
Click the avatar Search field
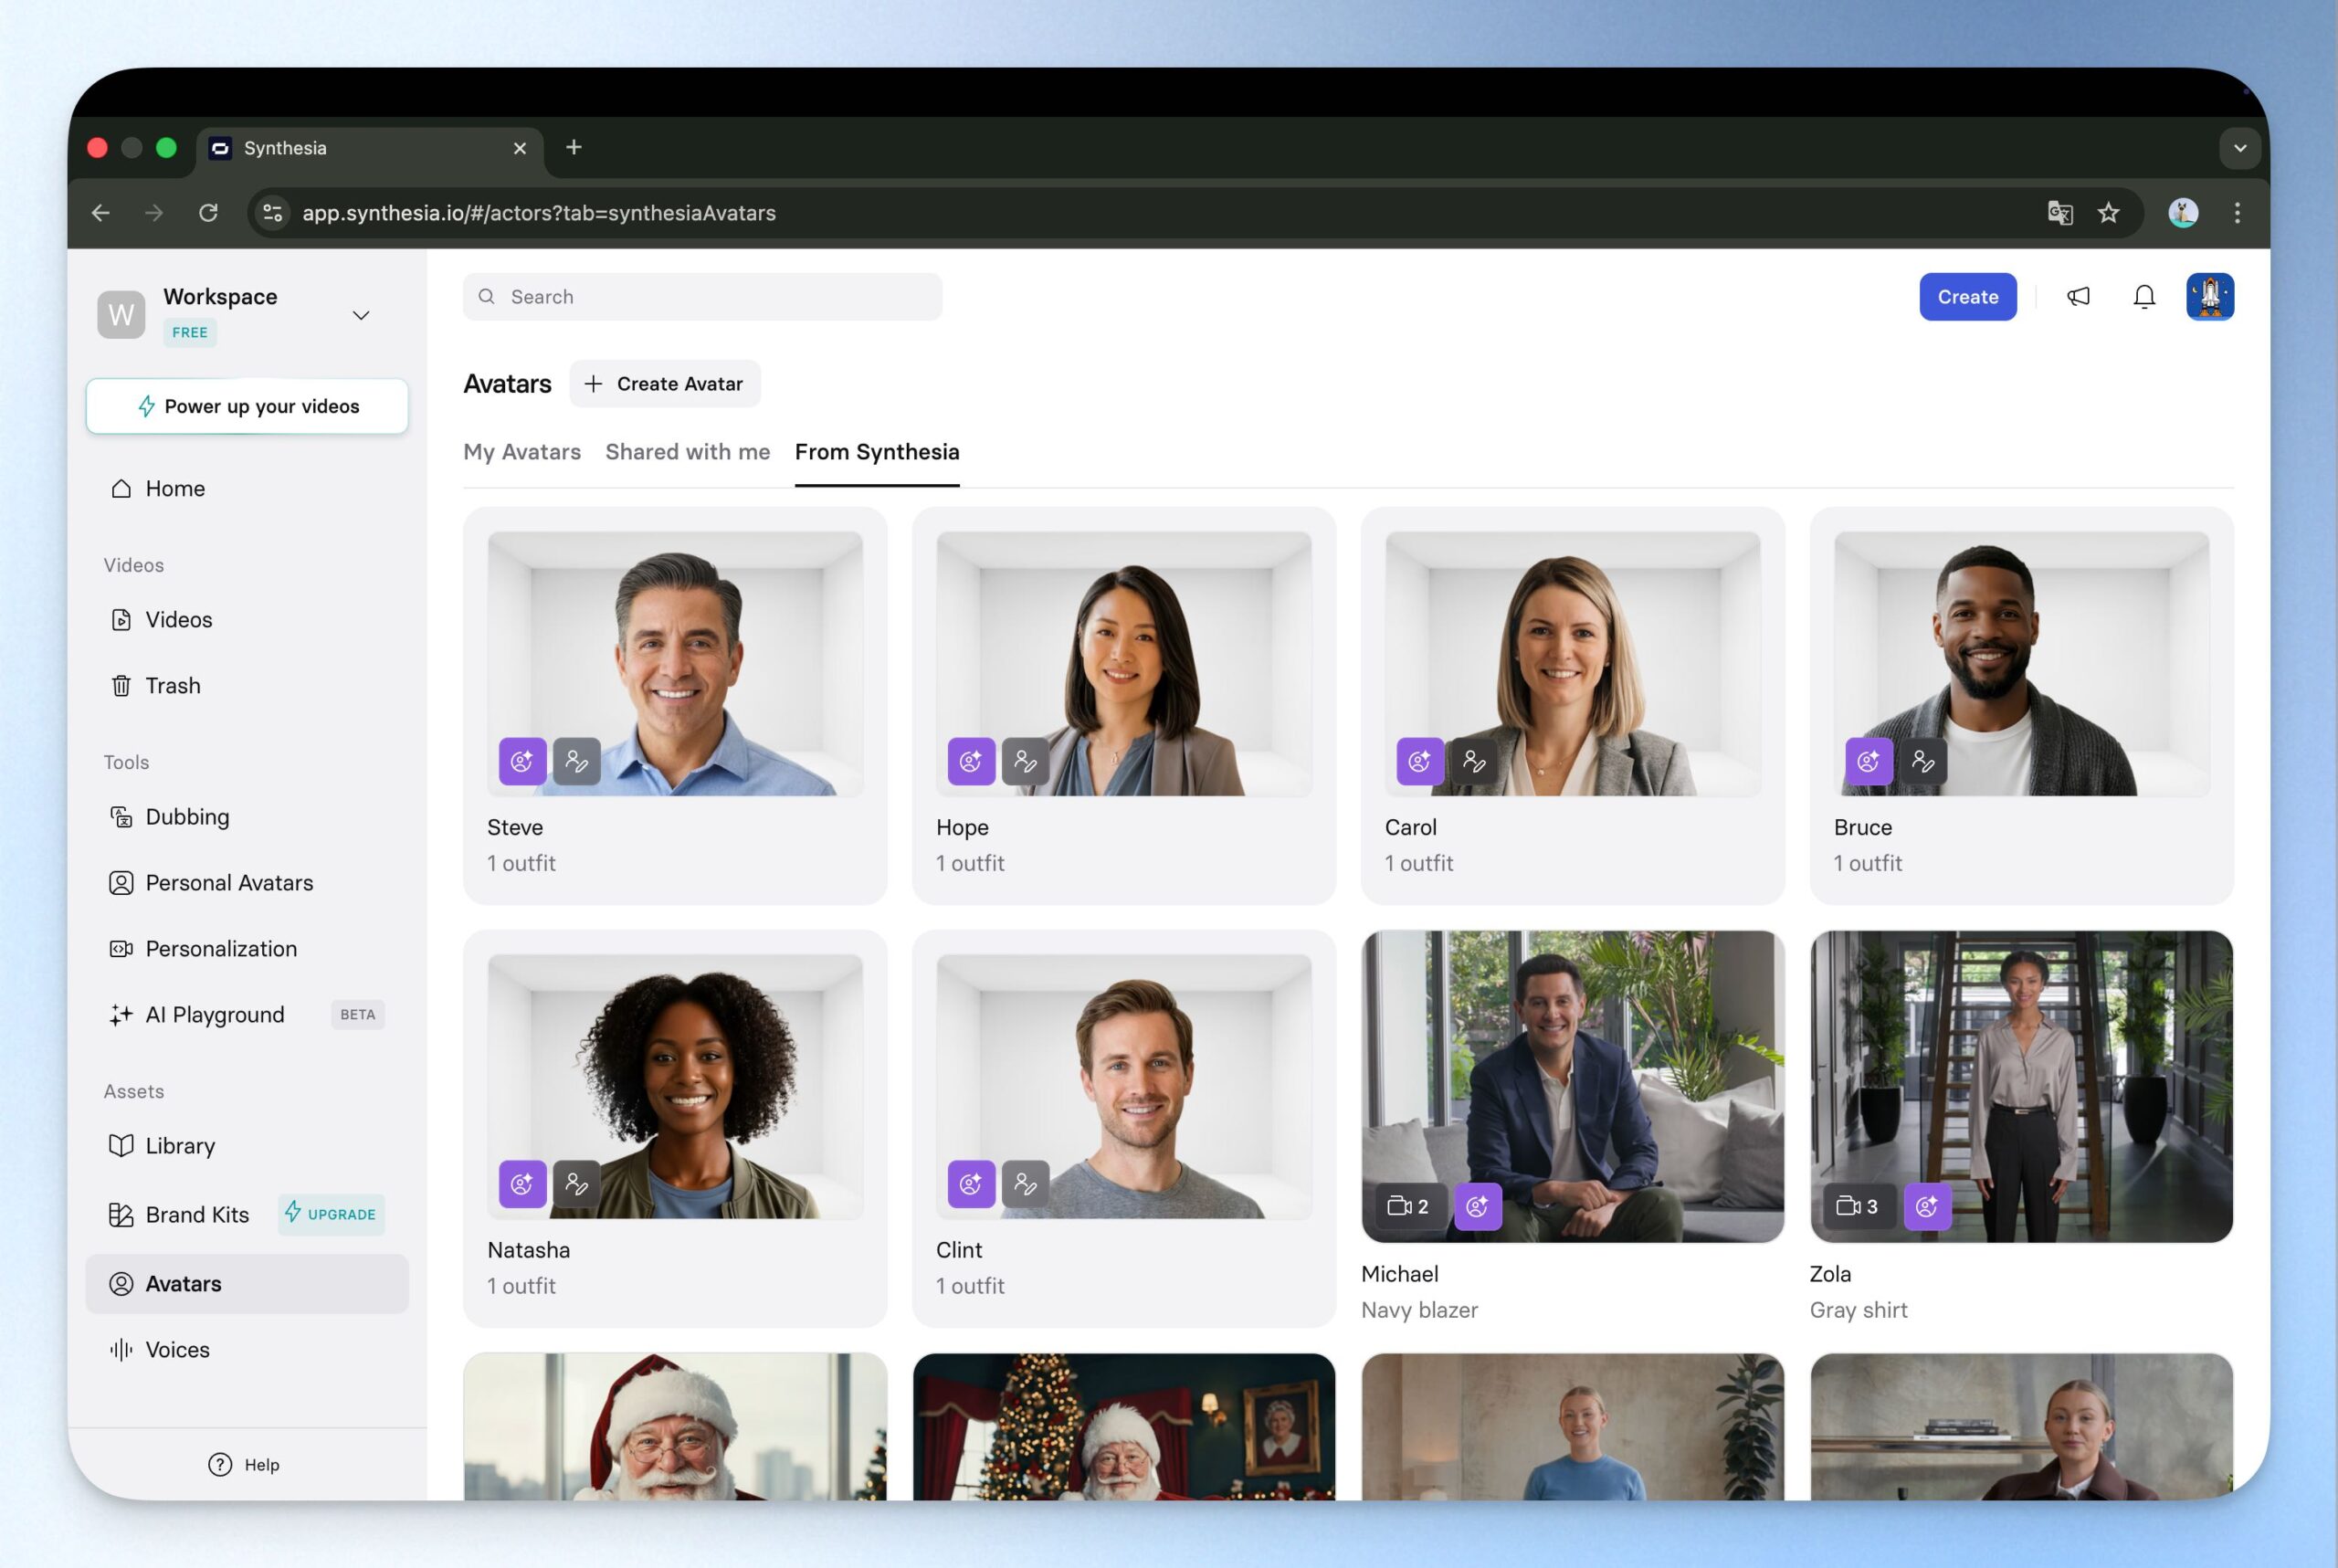tap(702, 296)
